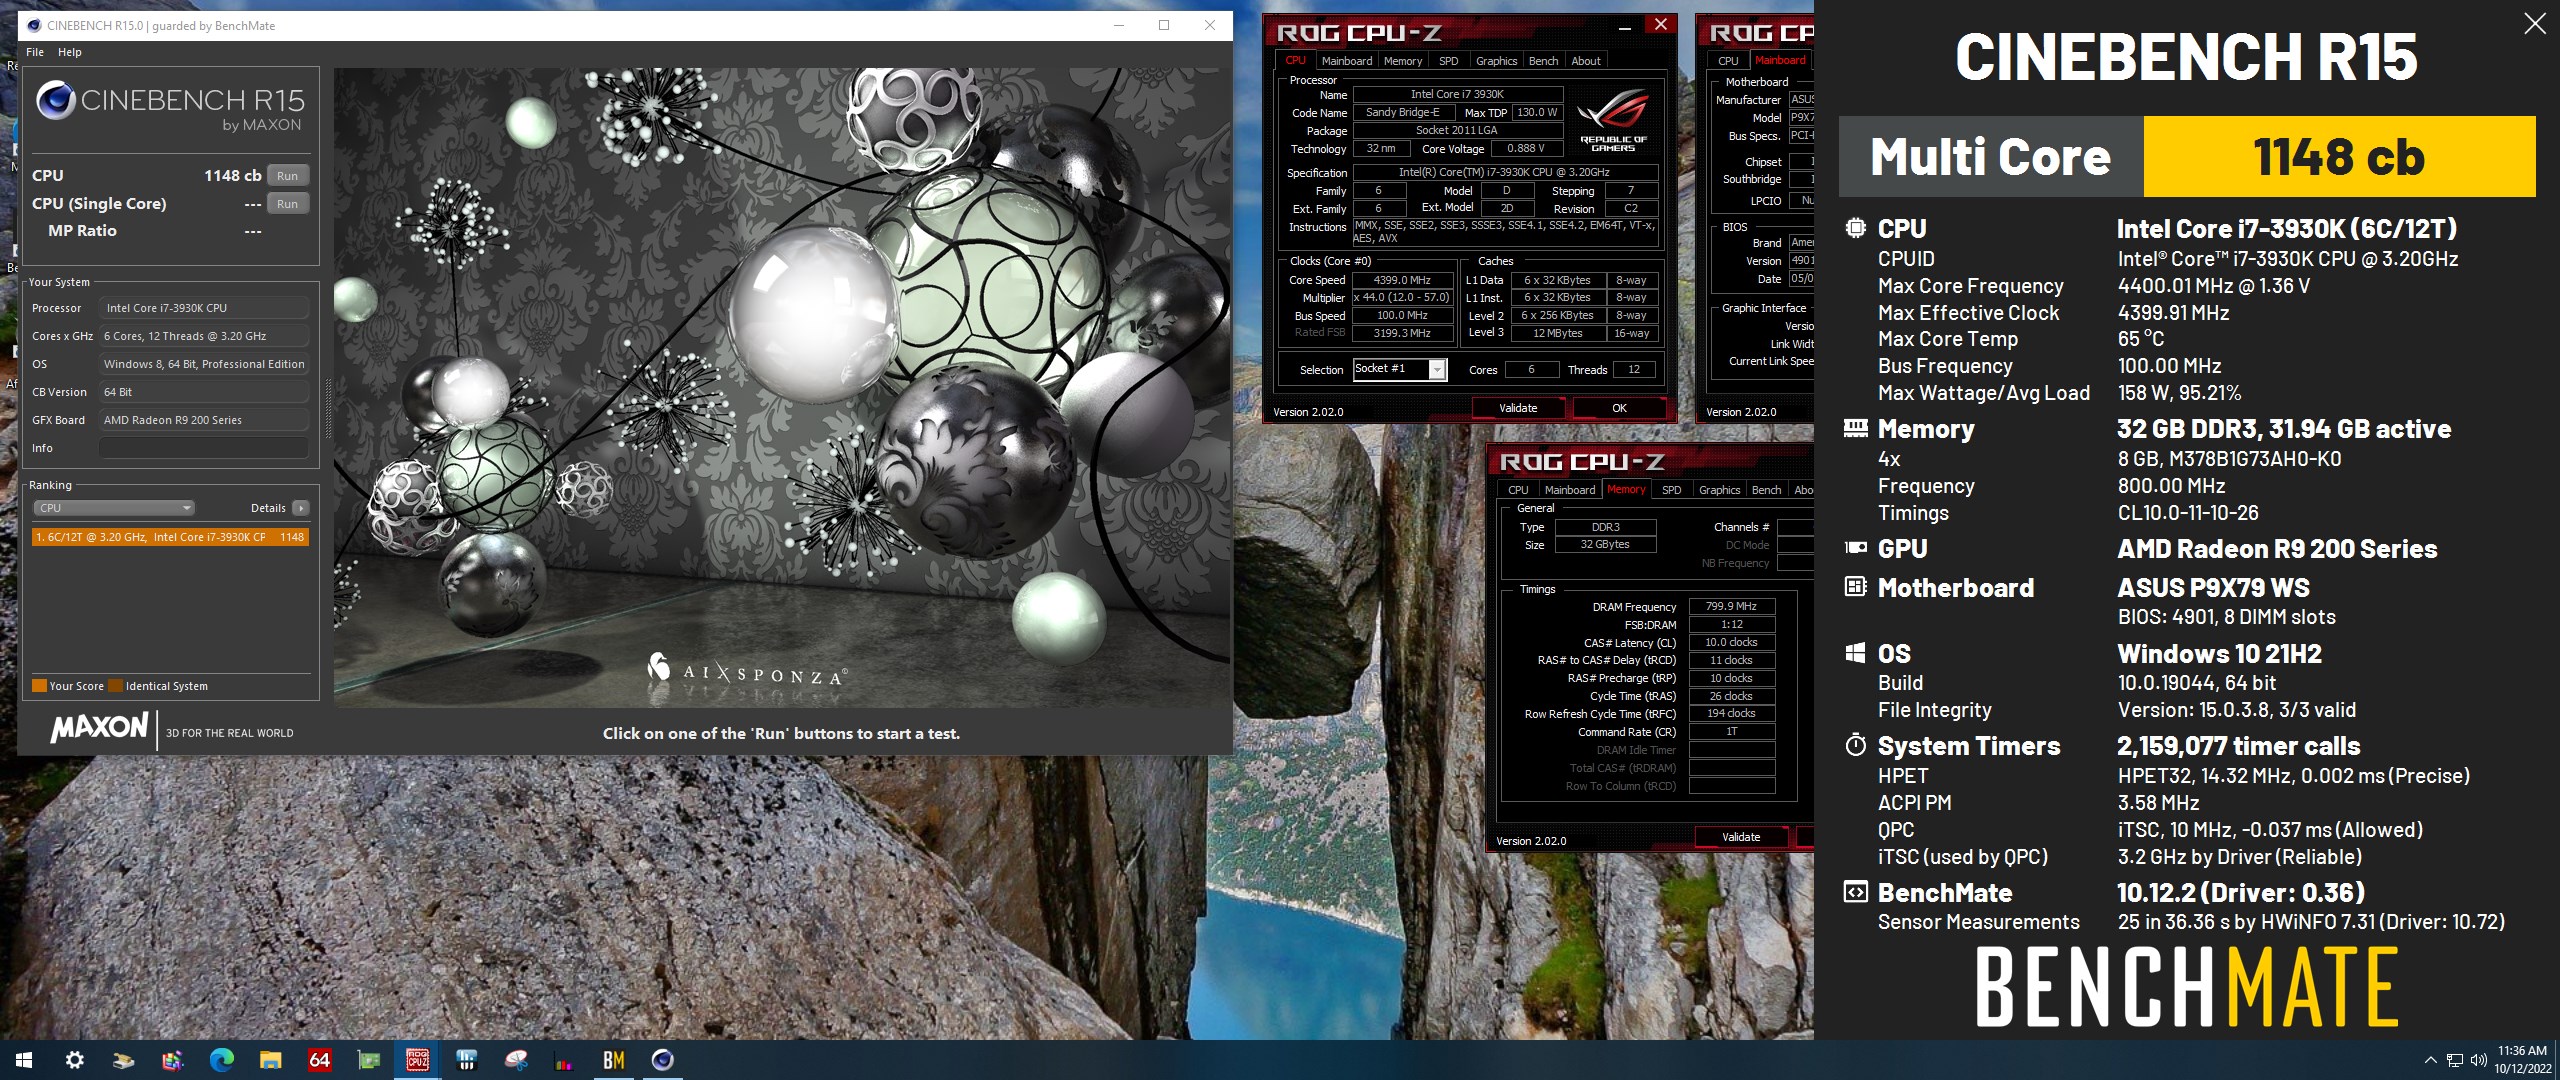Switch to Bench tab in first CPU-Z
Screen dimensions: 2560x1080
pos(1544,61)
